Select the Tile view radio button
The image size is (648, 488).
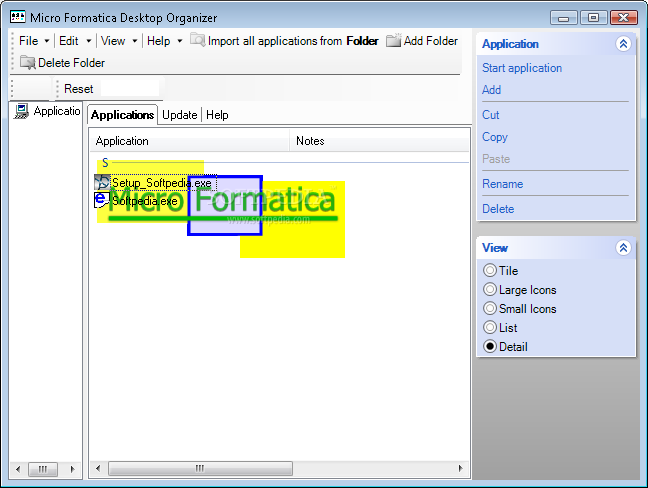(490, 270)
